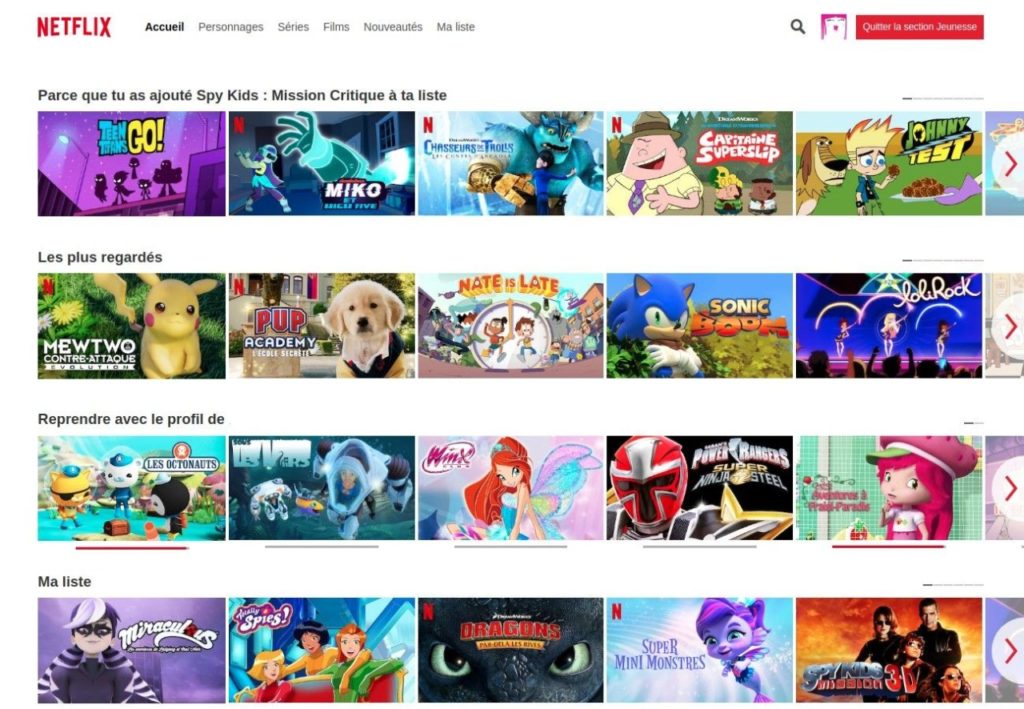Click Quitter la section Jeunesse button
This screenshot has height=709, width=1024.
pos(920,27)
